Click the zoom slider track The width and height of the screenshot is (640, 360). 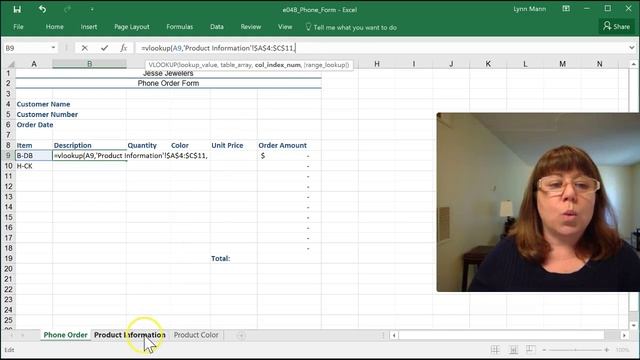point(576,350)
